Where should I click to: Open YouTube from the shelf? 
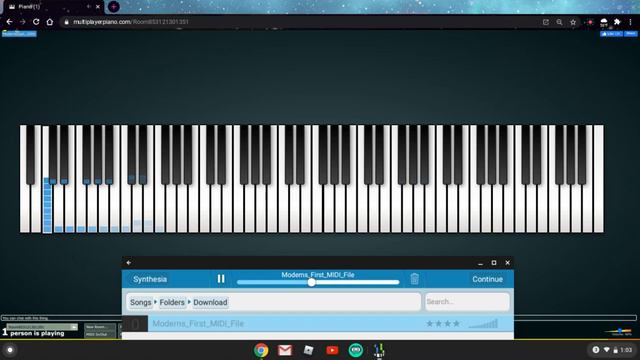point(332,350)
